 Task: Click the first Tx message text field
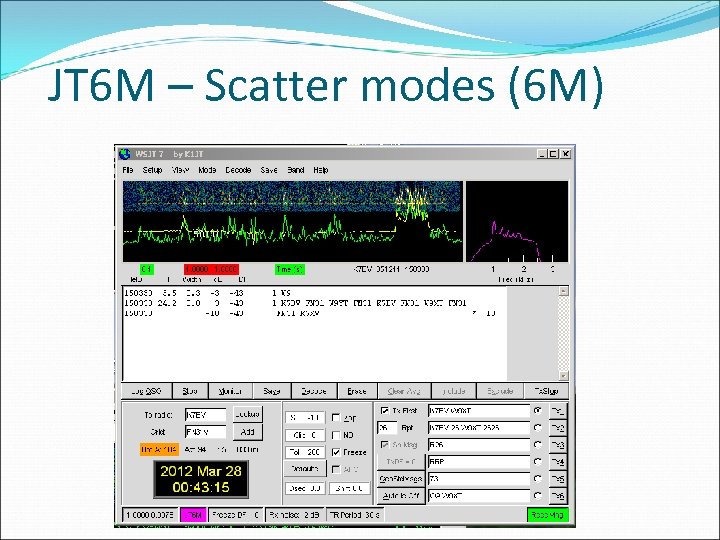click(x=478, y=411)
